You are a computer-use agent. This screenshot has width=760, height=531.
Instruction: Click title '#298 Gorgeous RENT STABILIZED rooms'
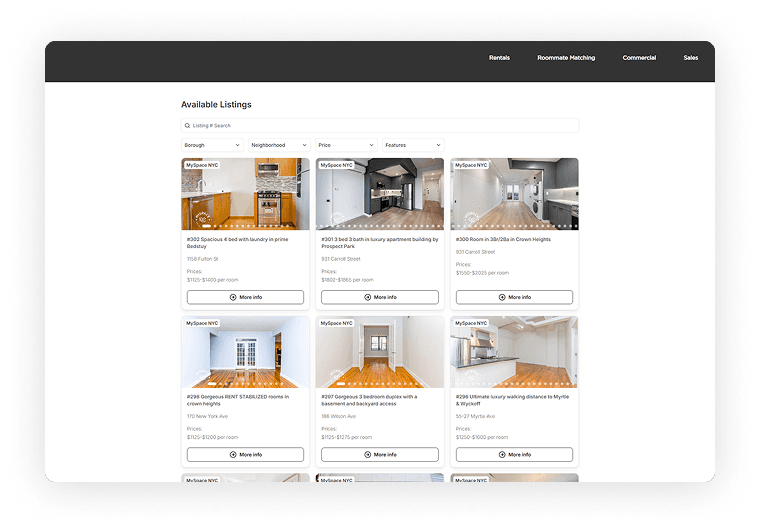(238, 400)
